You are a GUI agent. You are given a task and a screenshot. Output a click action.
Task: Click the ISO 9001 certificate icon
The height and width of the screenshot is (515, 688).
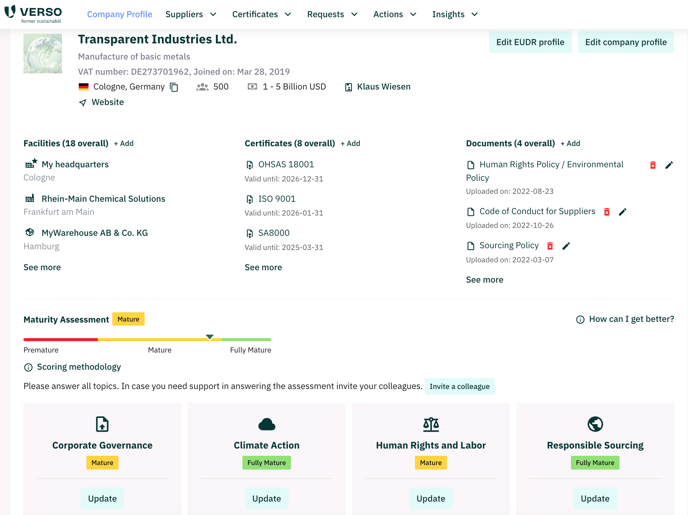(250, 199)
